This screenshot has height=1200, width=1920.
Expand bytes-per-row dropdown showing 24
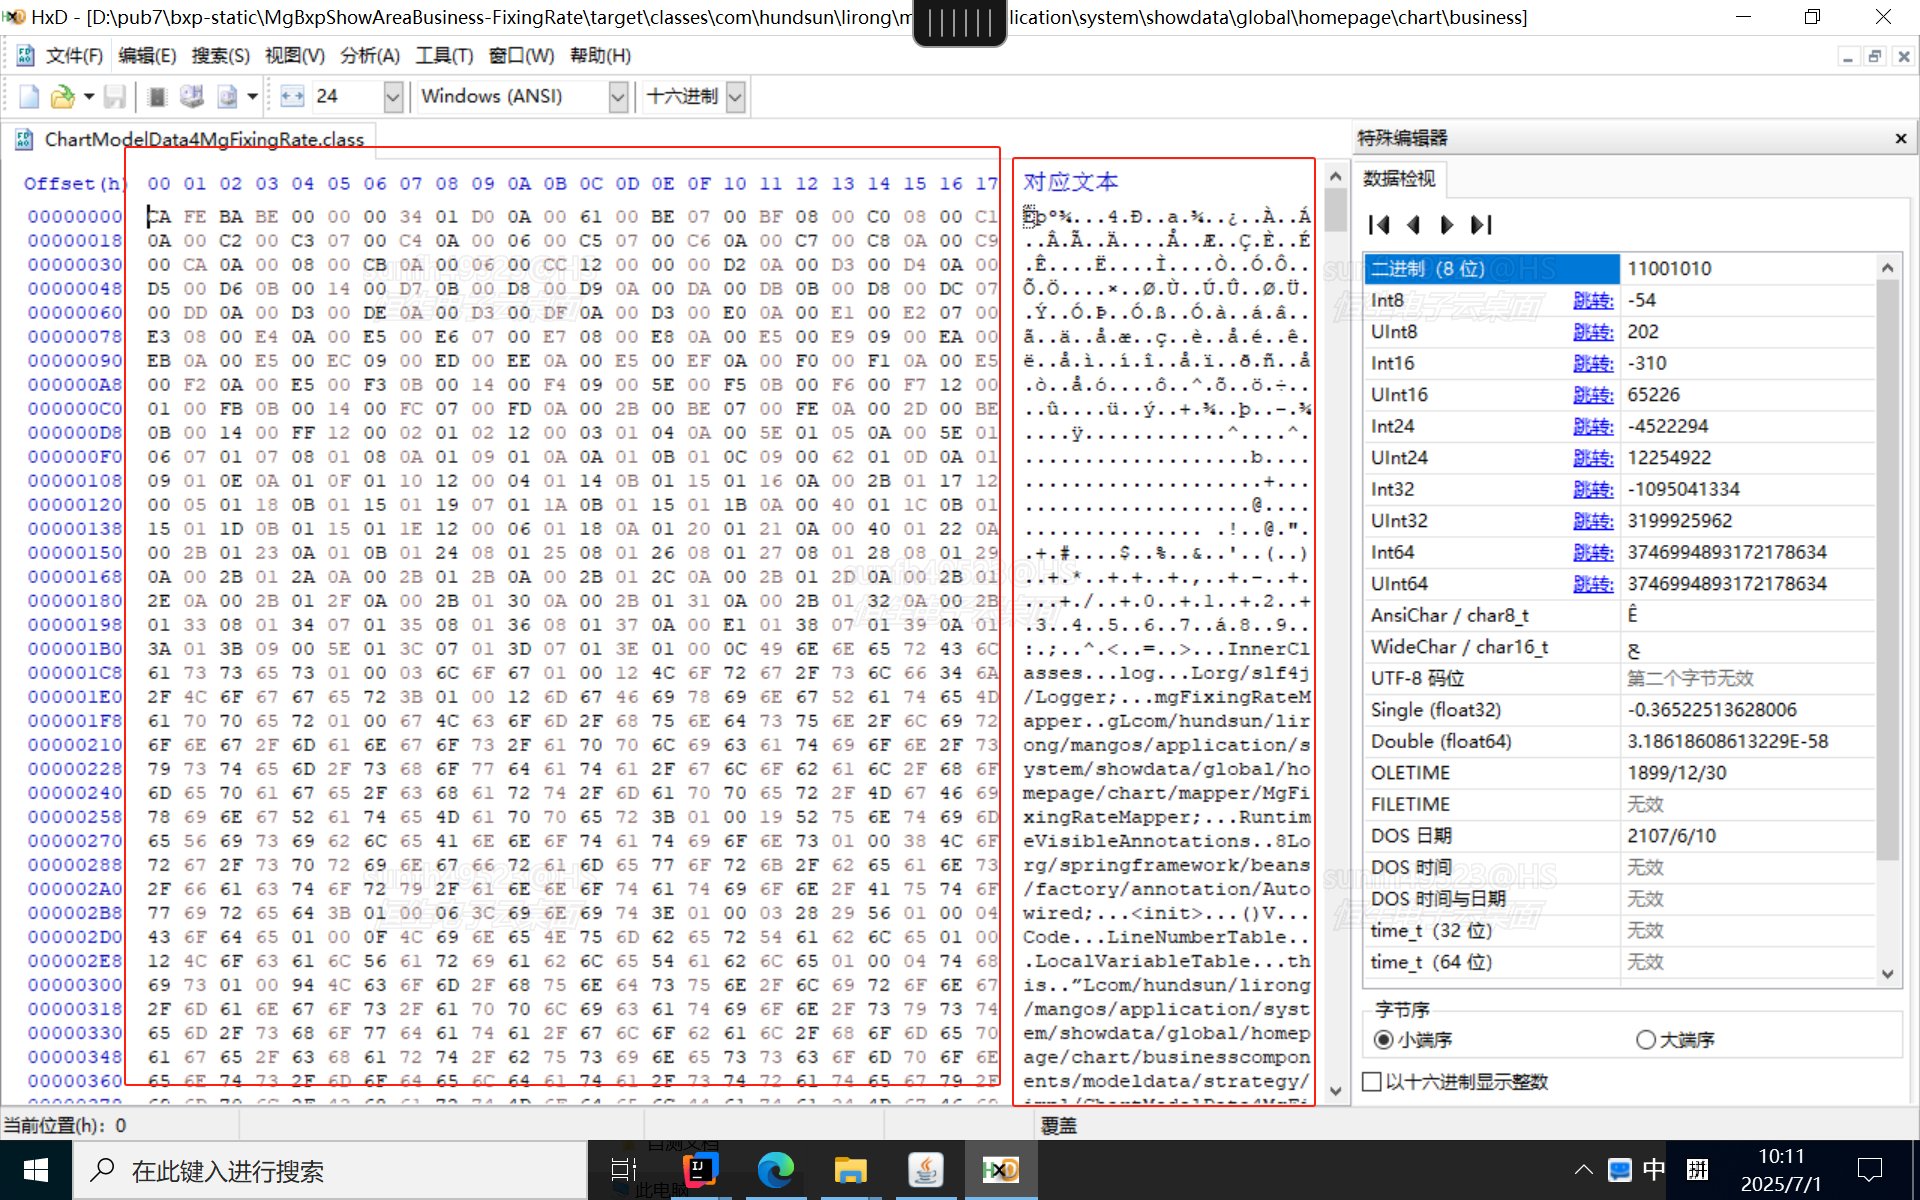click(x=393, y=97)
